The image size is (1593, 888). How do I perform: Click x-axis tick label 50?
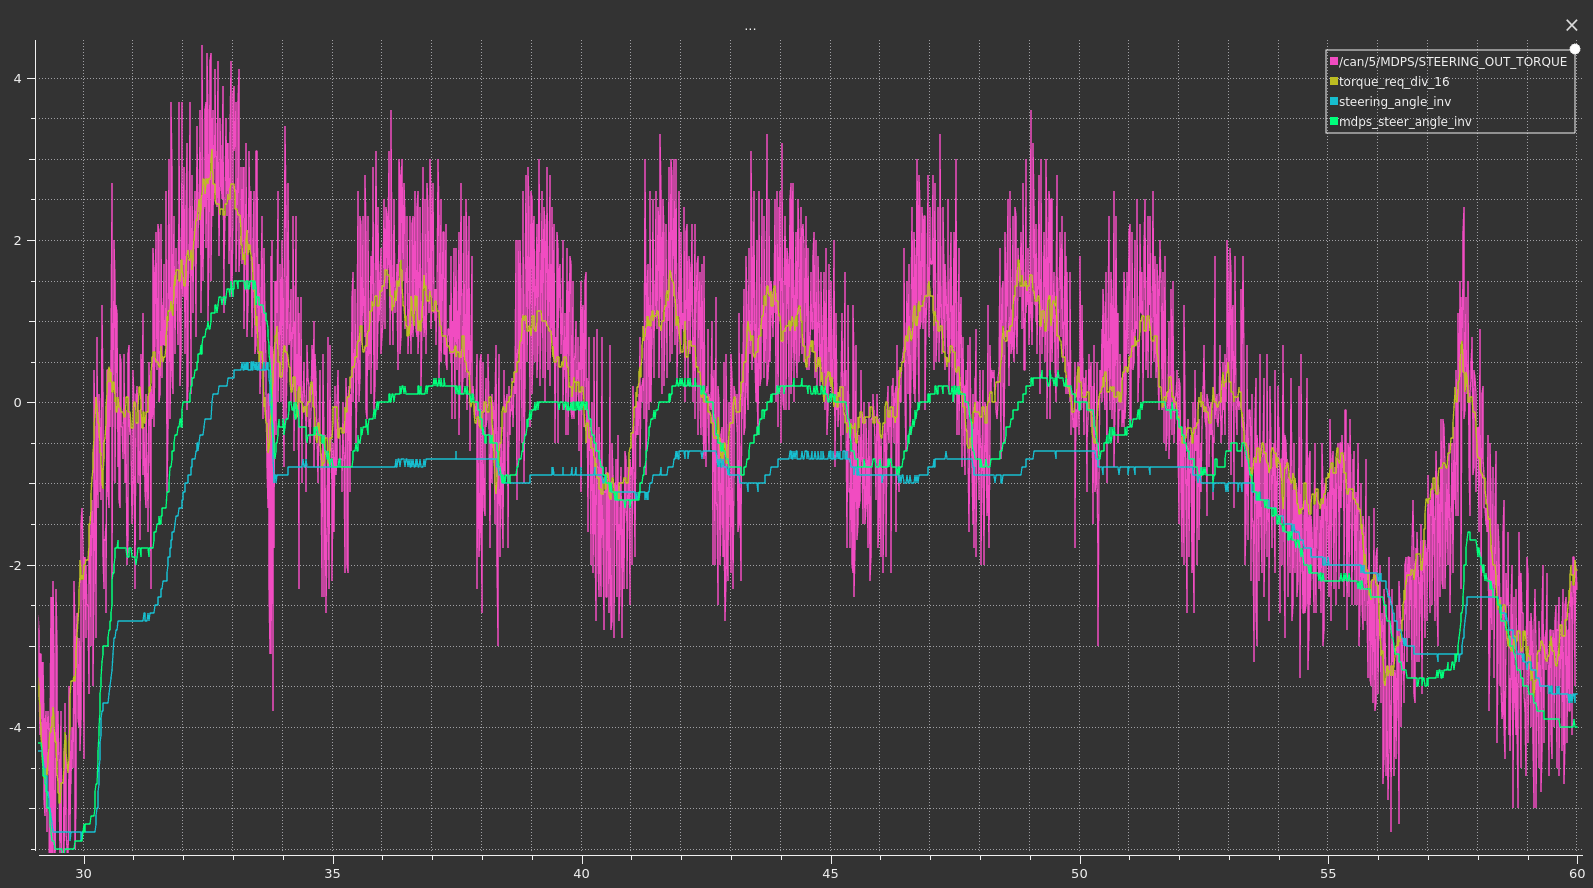point(1079,874)
